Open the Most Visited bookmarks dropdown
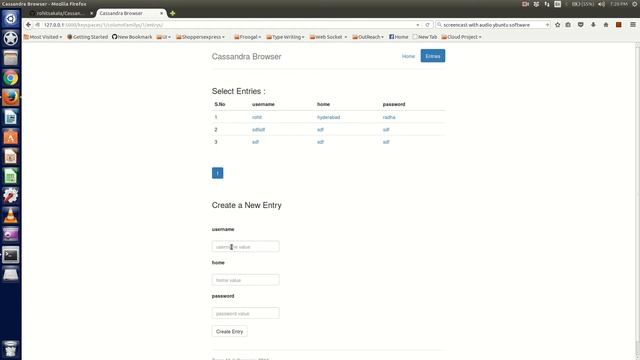 [43, 37]
